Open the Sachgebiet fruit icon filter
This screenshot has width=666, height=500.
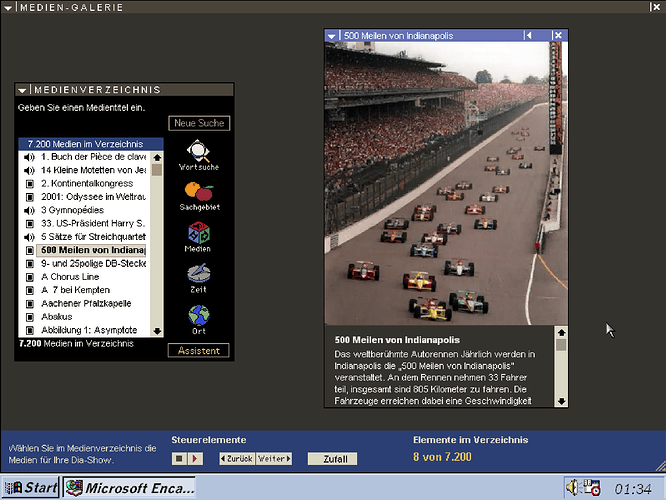pos(199,192)
